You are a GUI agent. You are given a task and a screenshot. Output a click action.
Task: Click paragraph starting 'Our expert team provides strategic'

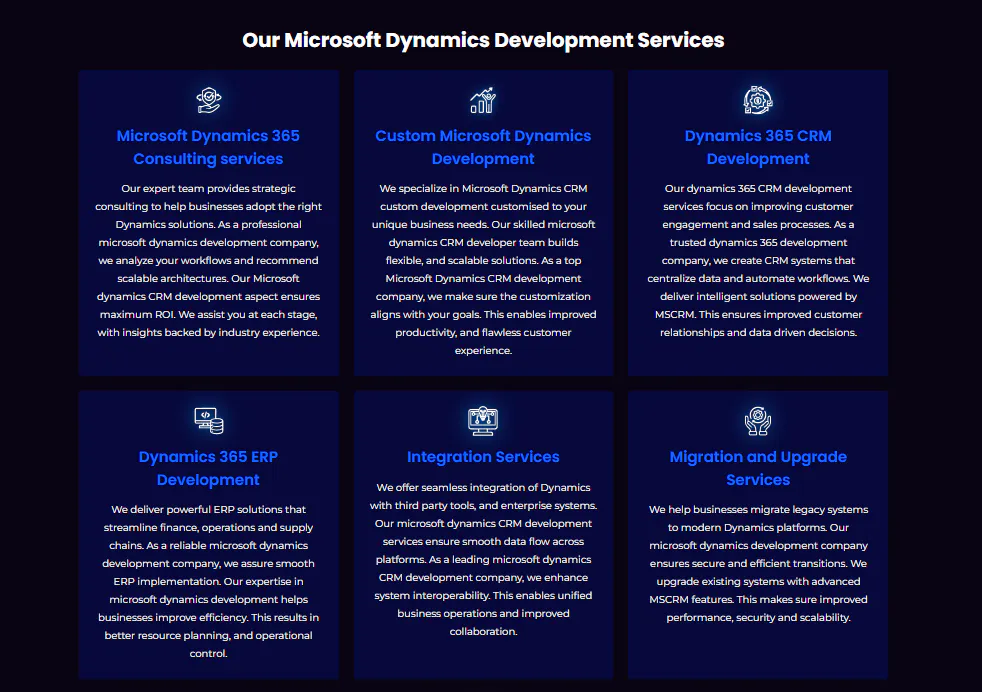point(209,261)
